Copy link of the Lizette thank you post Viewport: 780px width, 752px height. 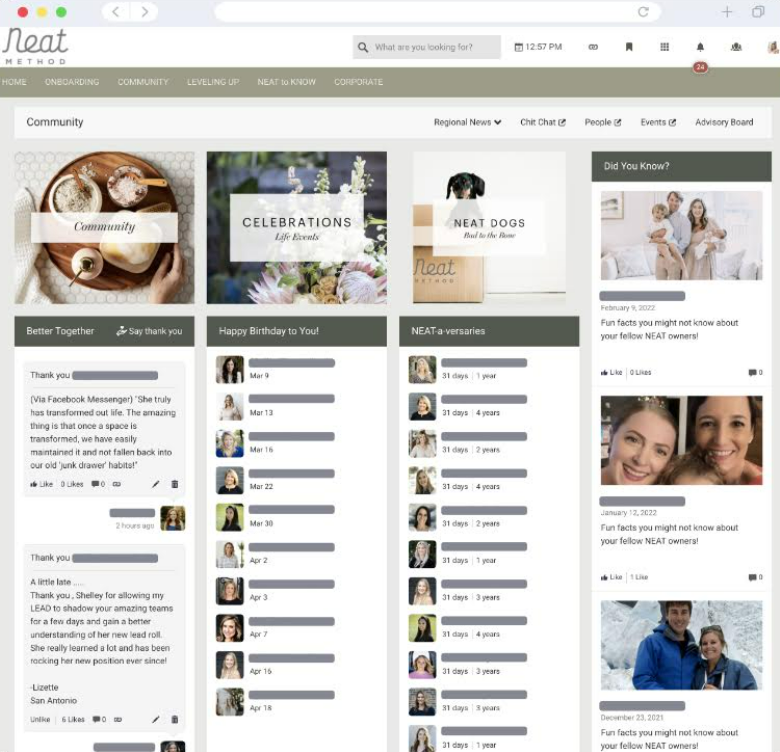118,719
